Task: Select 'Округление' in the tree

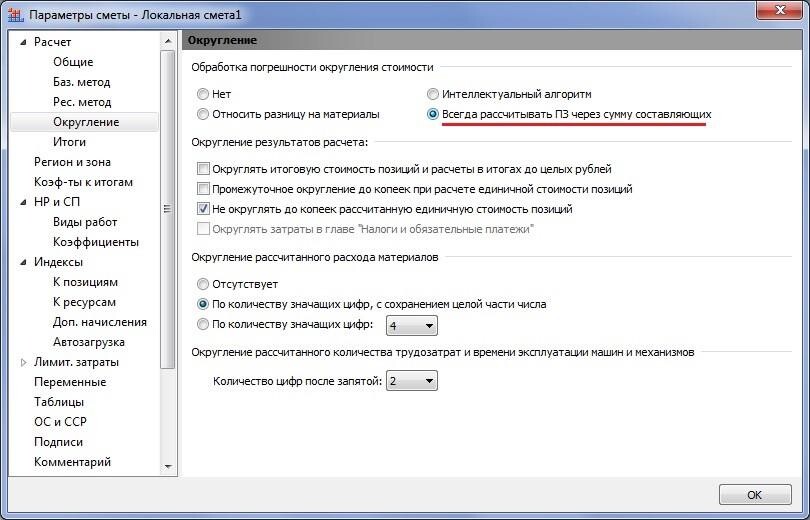Action: pyautogui.click(x=86, y=122)
